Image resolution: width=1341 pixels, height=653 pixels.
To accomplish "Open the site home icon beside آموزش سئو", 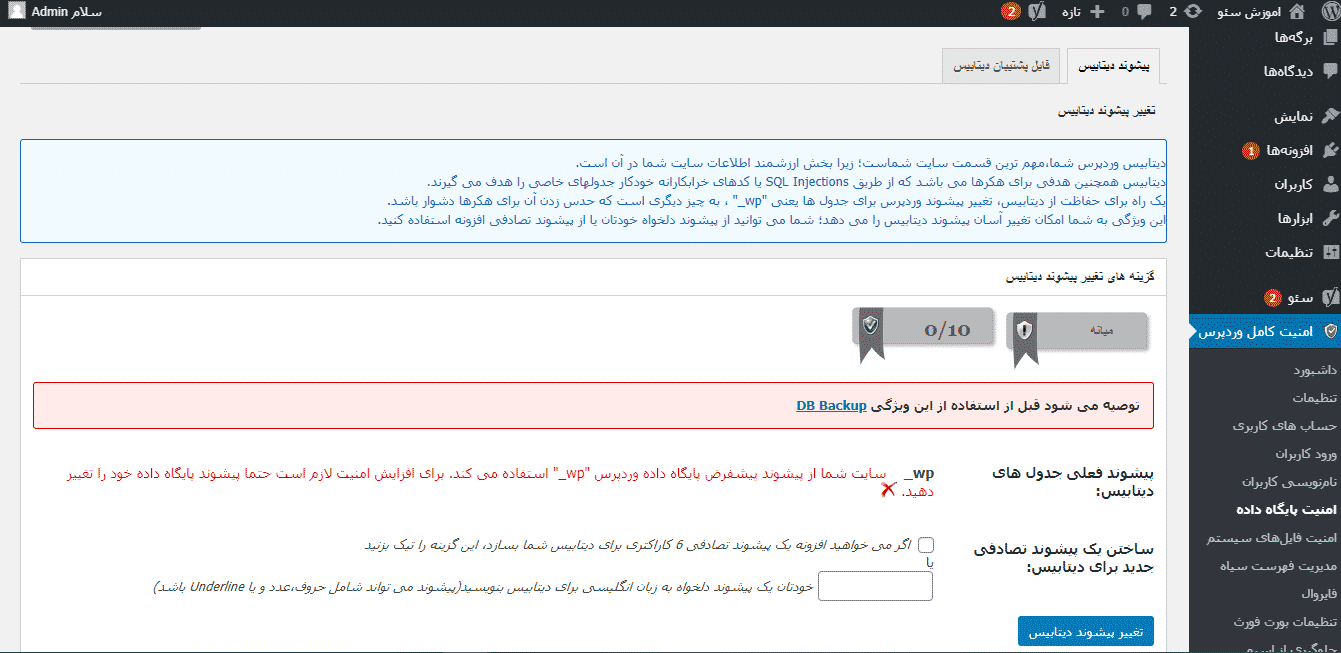I will [x=1297, y=12].
